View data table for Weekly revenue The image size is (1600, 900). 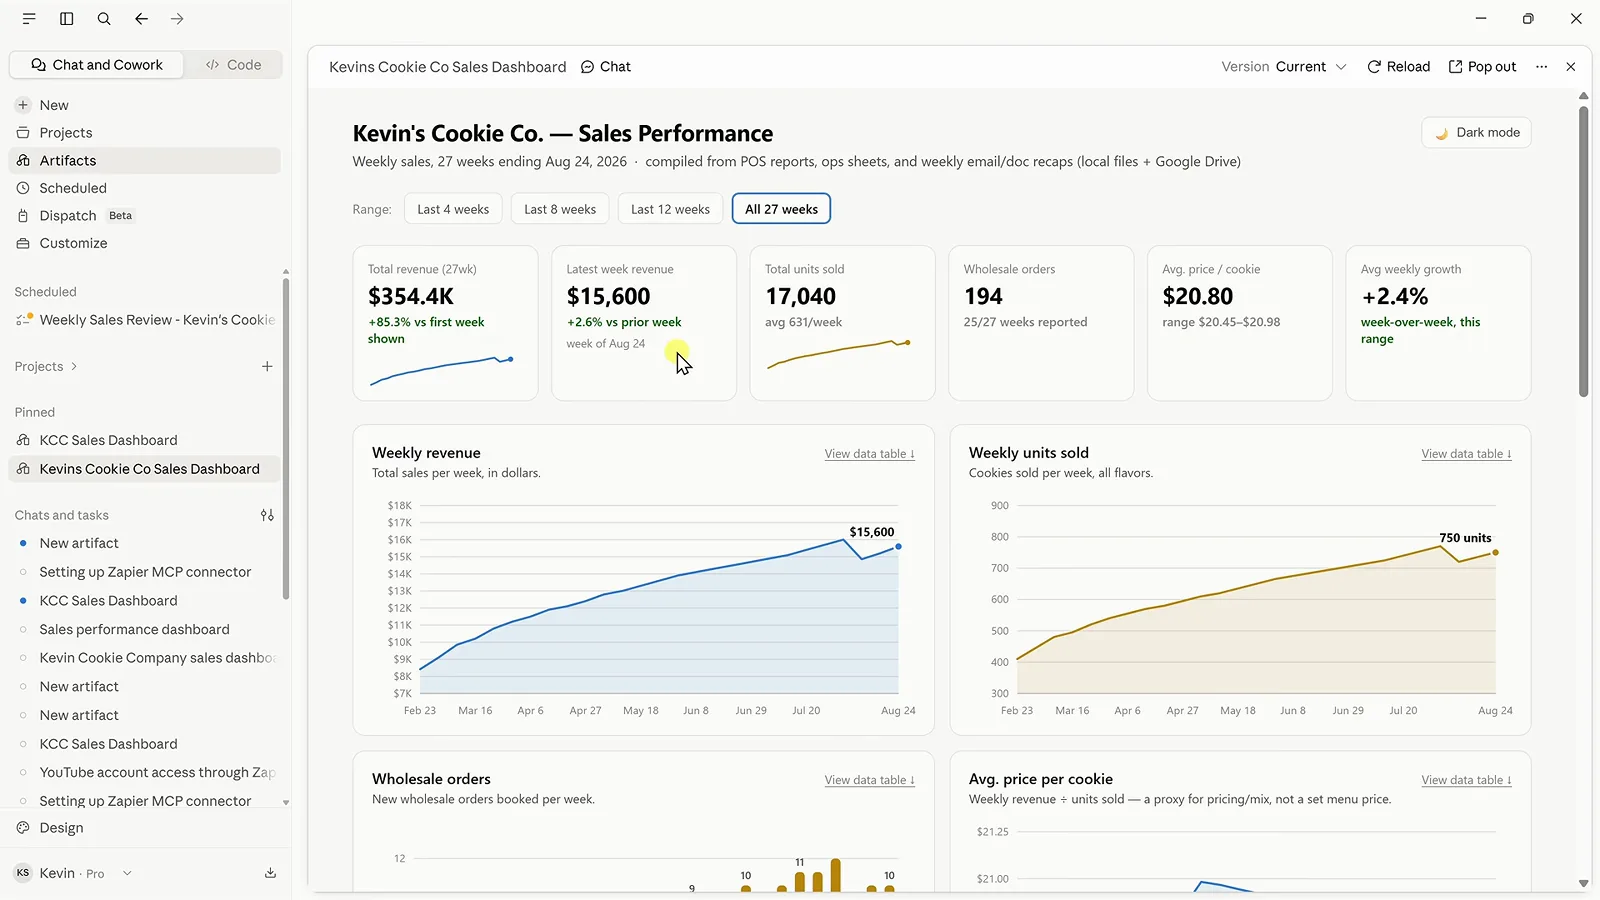coord(869,454)
